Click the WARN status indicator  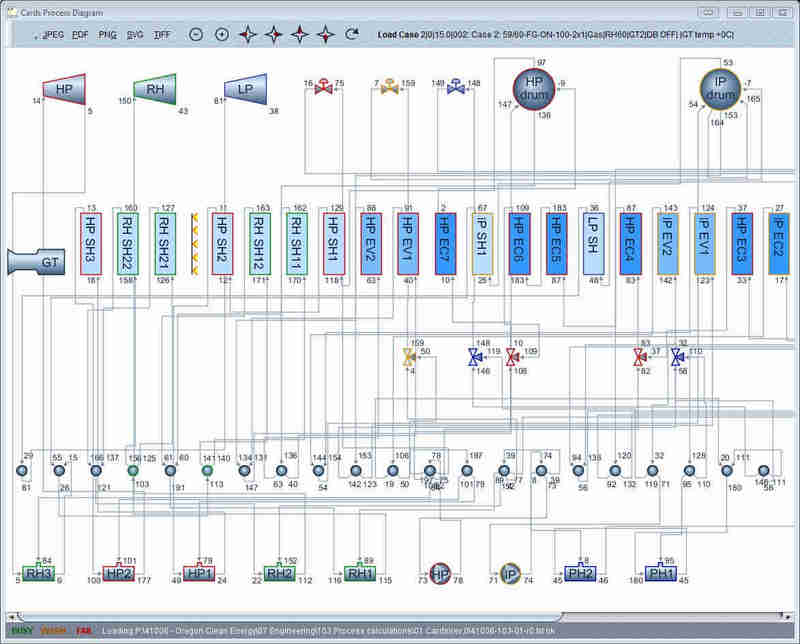pyautogui.click(x=53, y=631)
